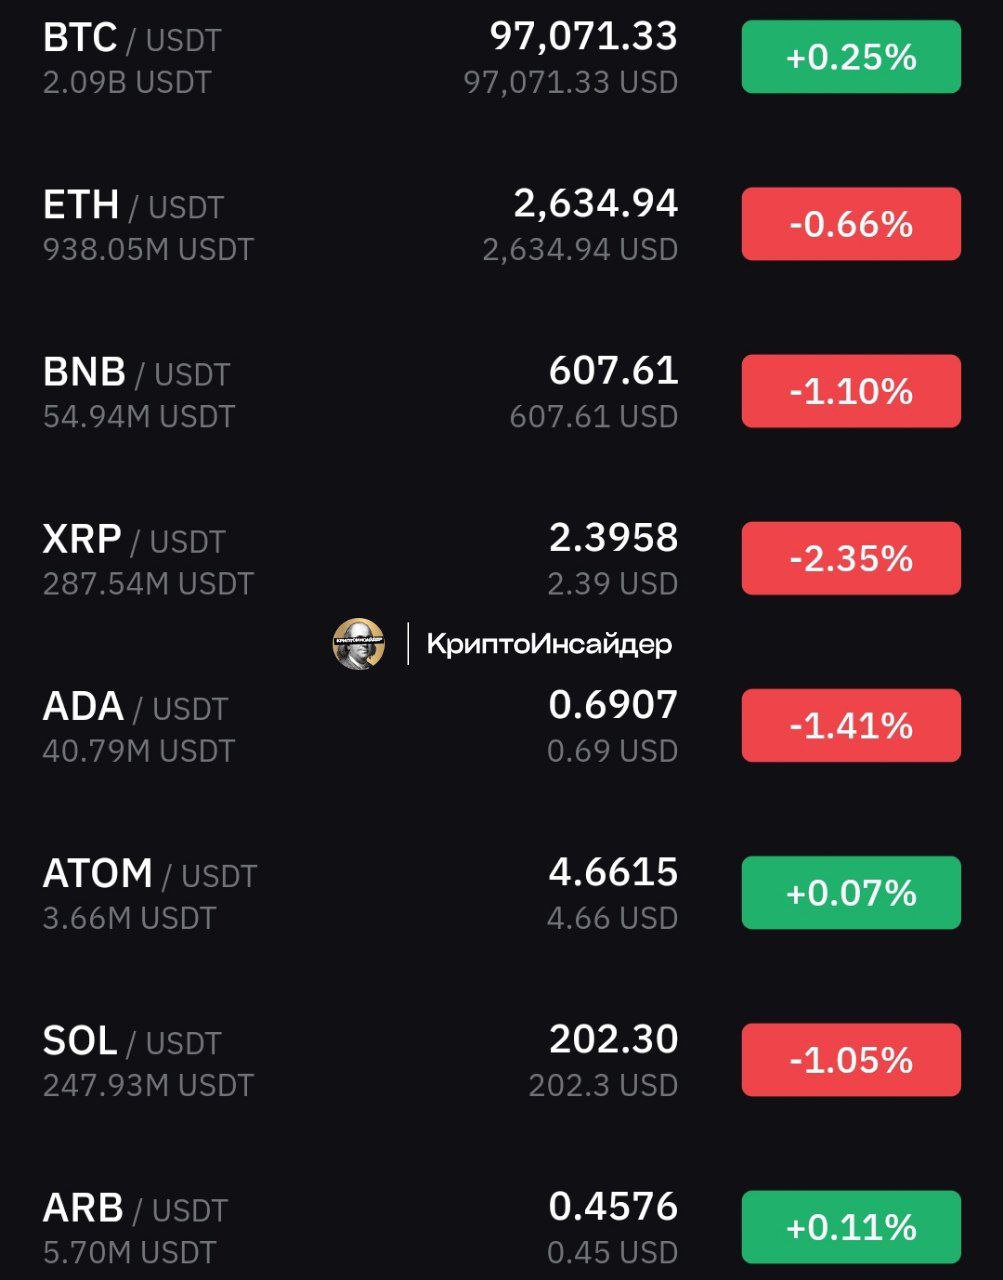1003x1280 pixels.
Task: Tap the XRP -2.35% change badge
Action: click(x=851, y=558)
